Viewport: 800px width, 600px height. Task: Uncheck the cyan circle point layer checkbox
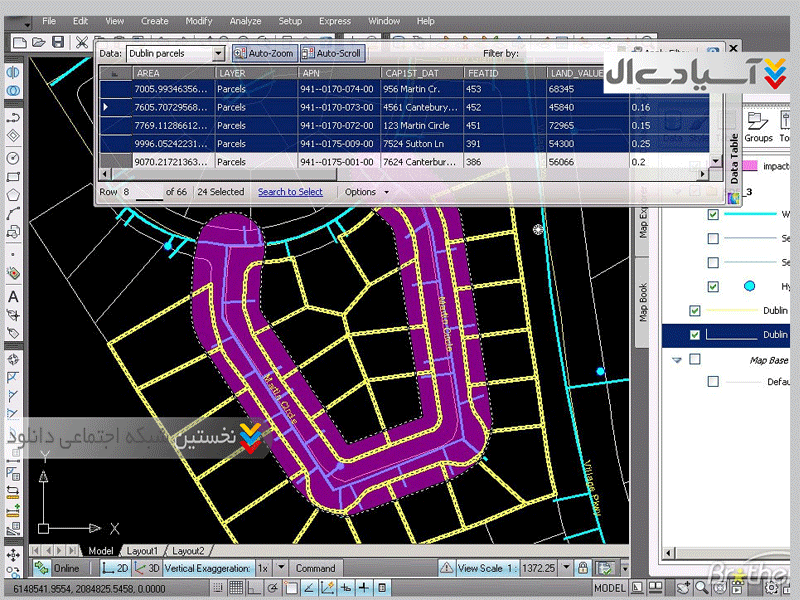tap(713, 286)
